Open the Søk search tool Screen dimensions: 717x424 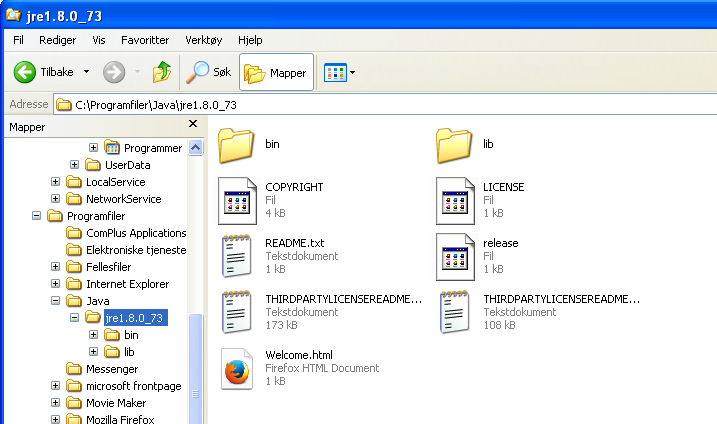209,72
